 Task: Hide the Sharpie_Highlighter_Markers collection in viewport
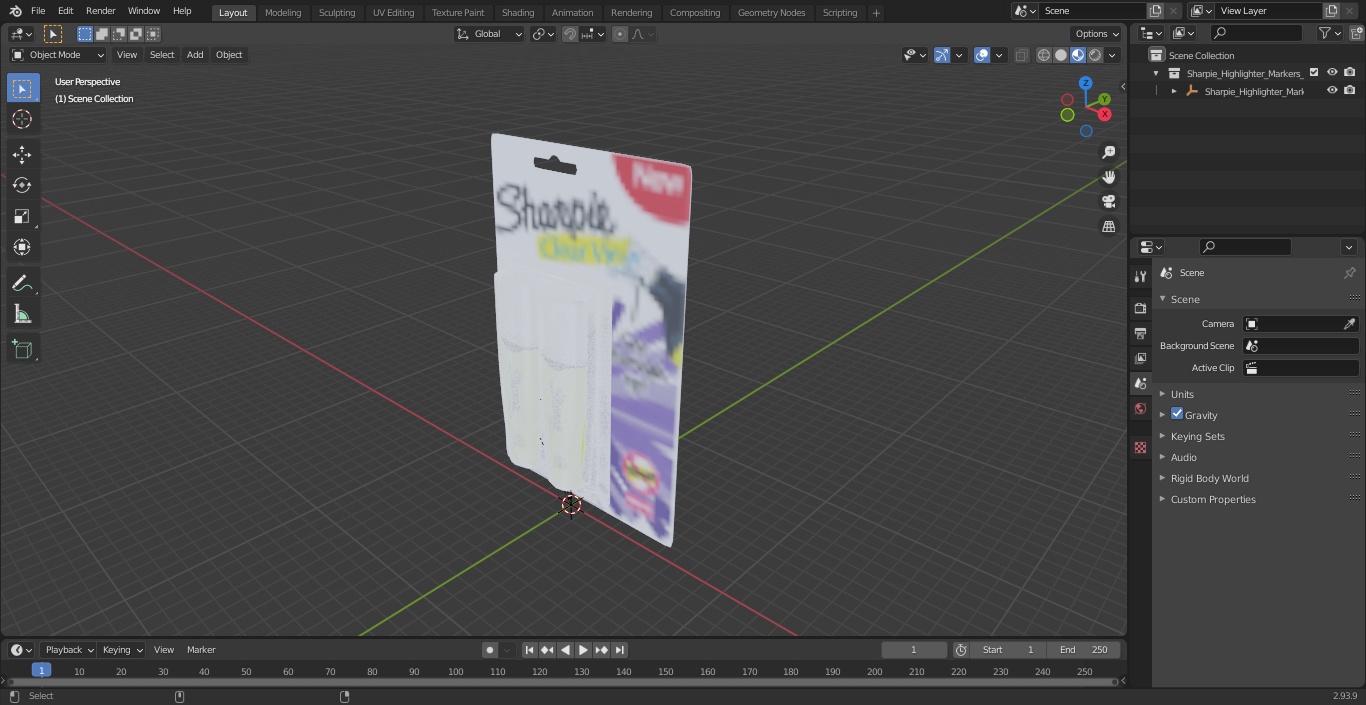click(x=1332, y=73)
